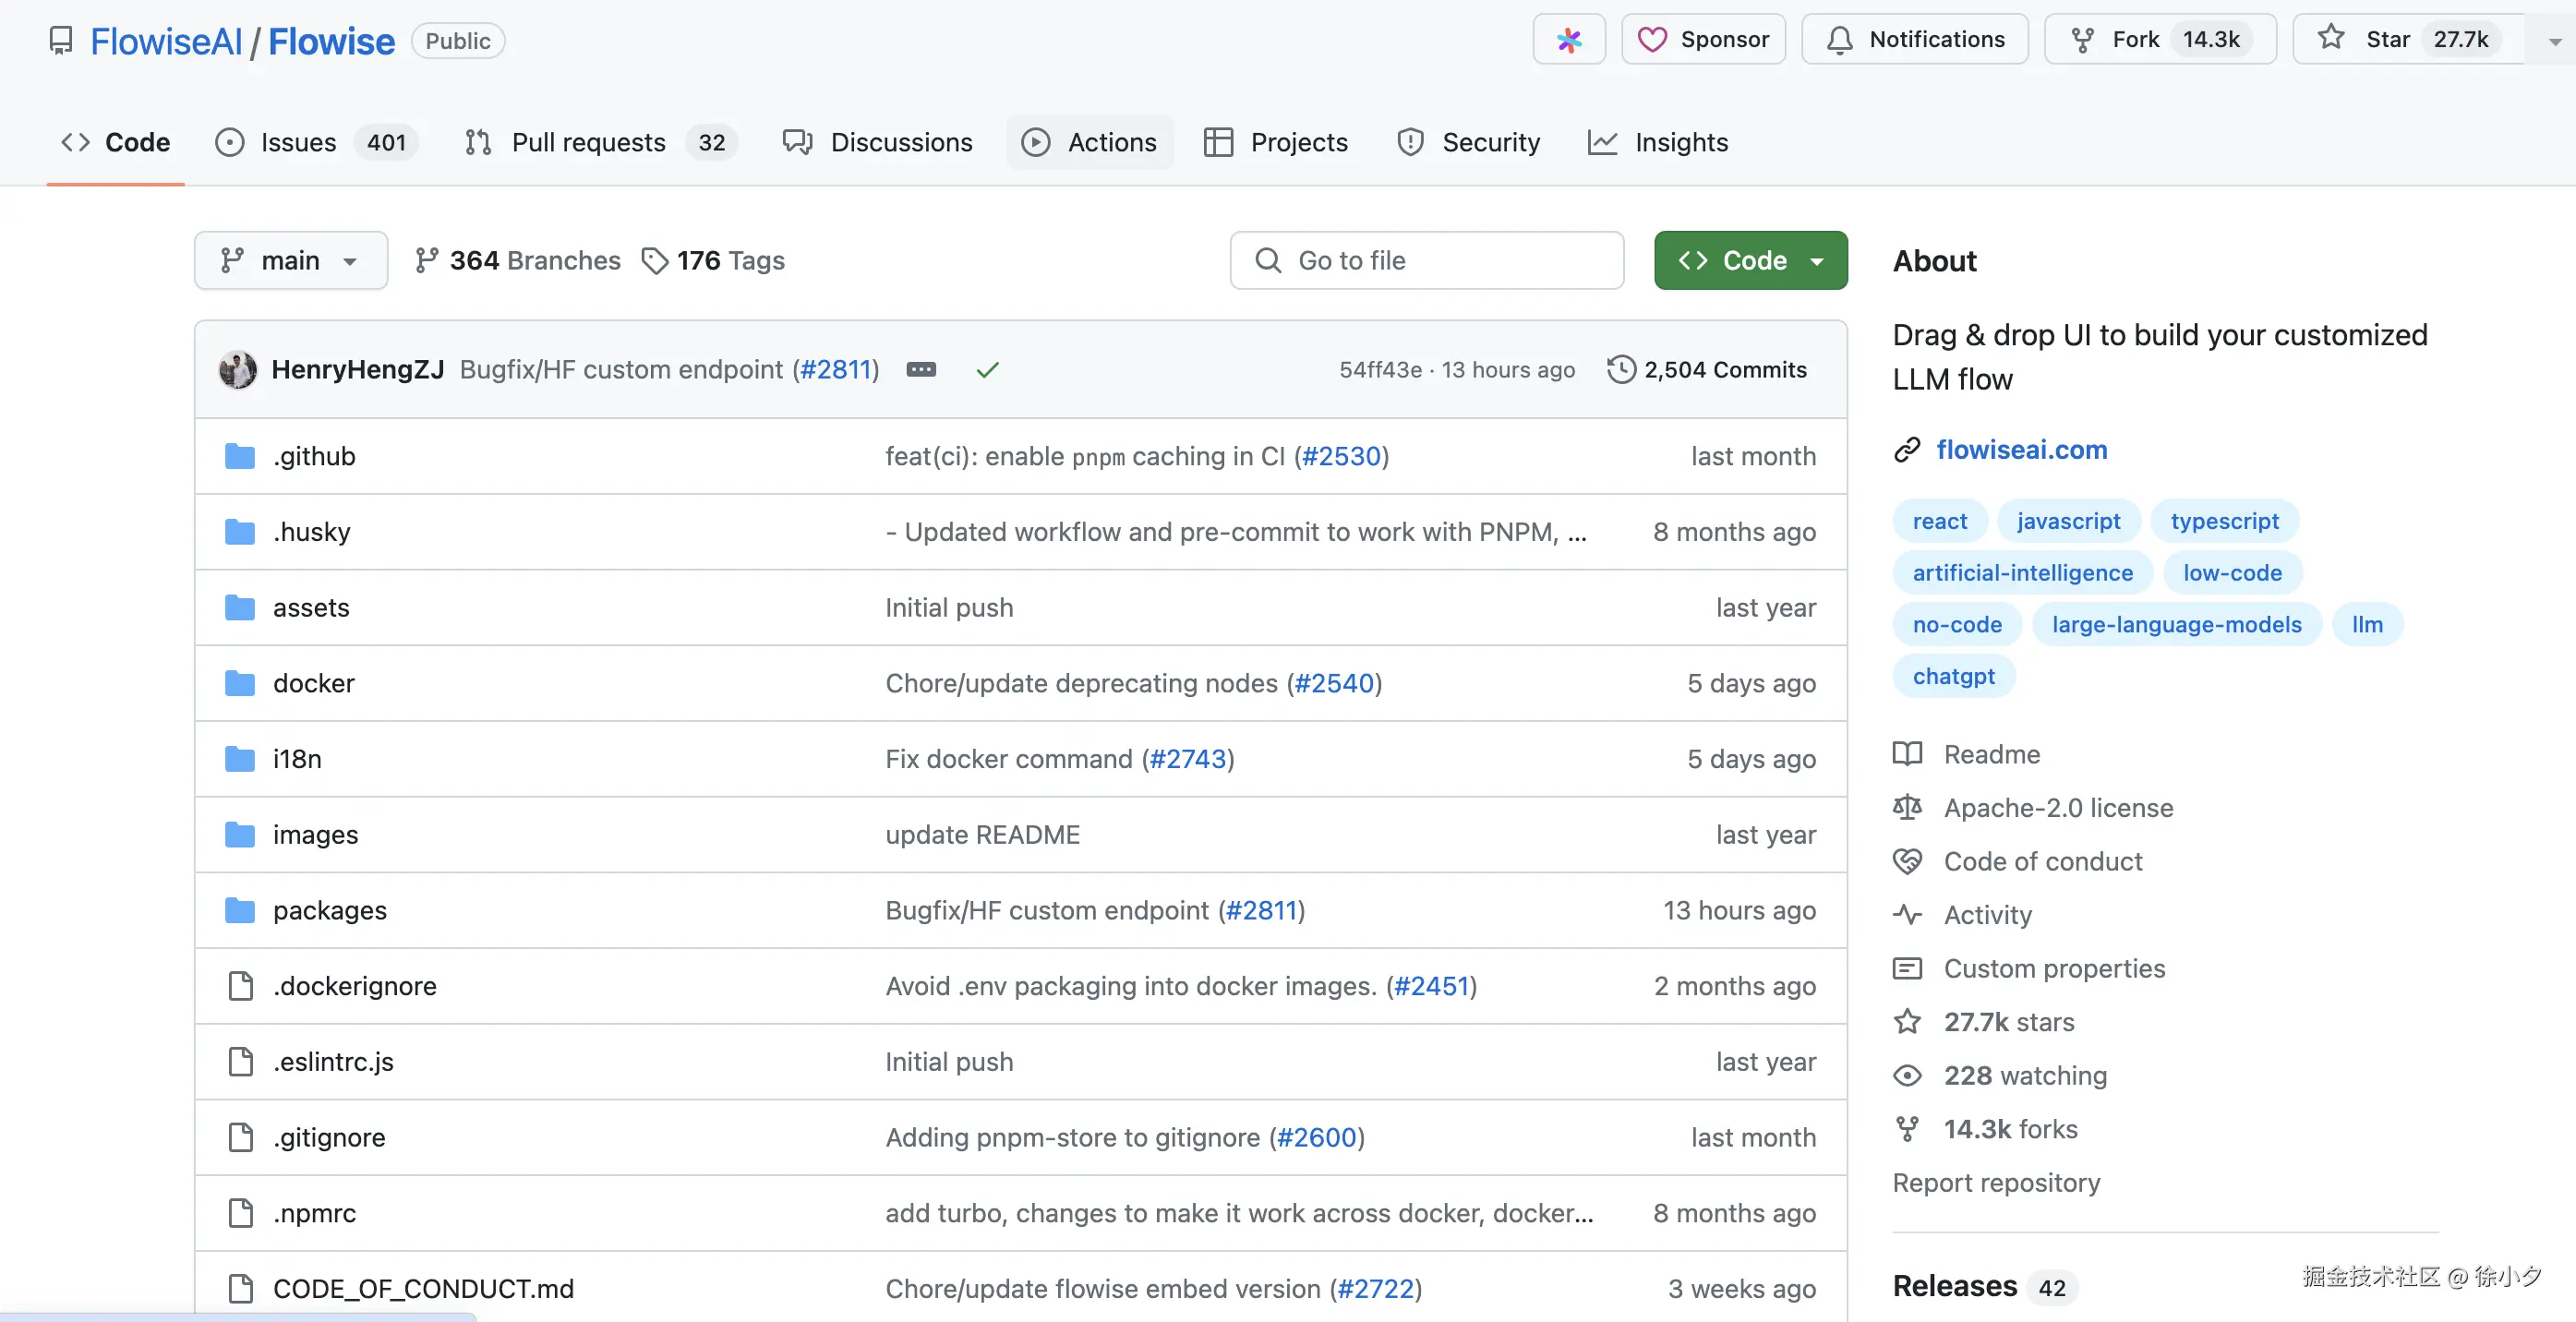Open the main branch selector dropdown

tap(290, 261)
